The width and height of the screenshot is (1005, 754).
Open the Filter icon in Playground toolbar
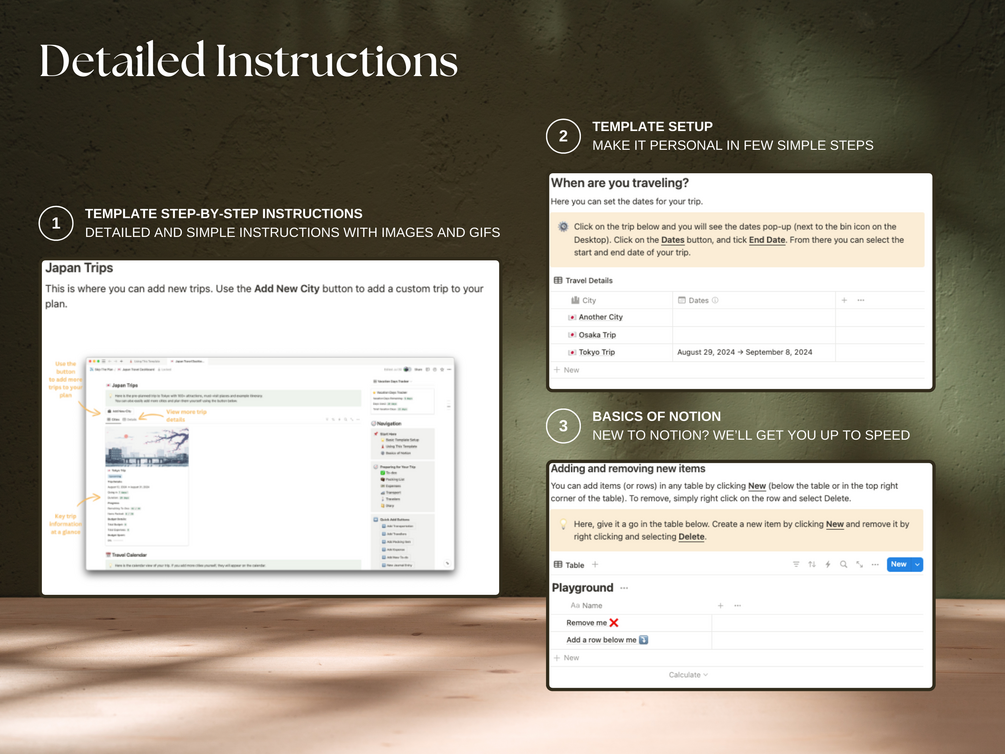796,564
